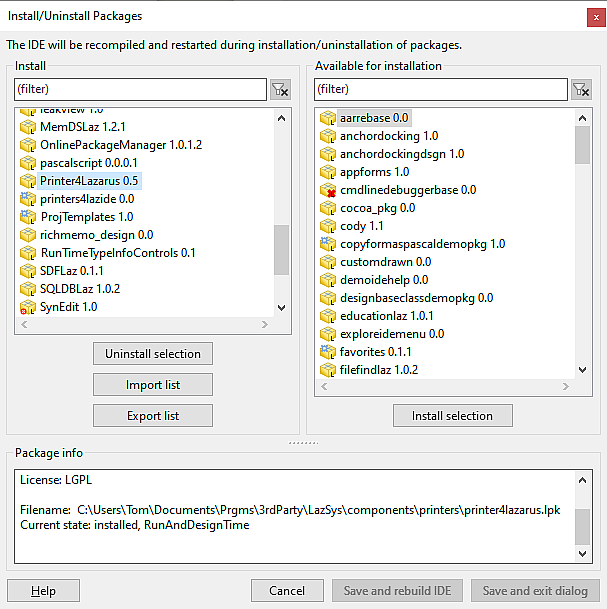Select educationlaz 1.0.1 package
This screenshot has height=609, width=607.
pos(386,316)
